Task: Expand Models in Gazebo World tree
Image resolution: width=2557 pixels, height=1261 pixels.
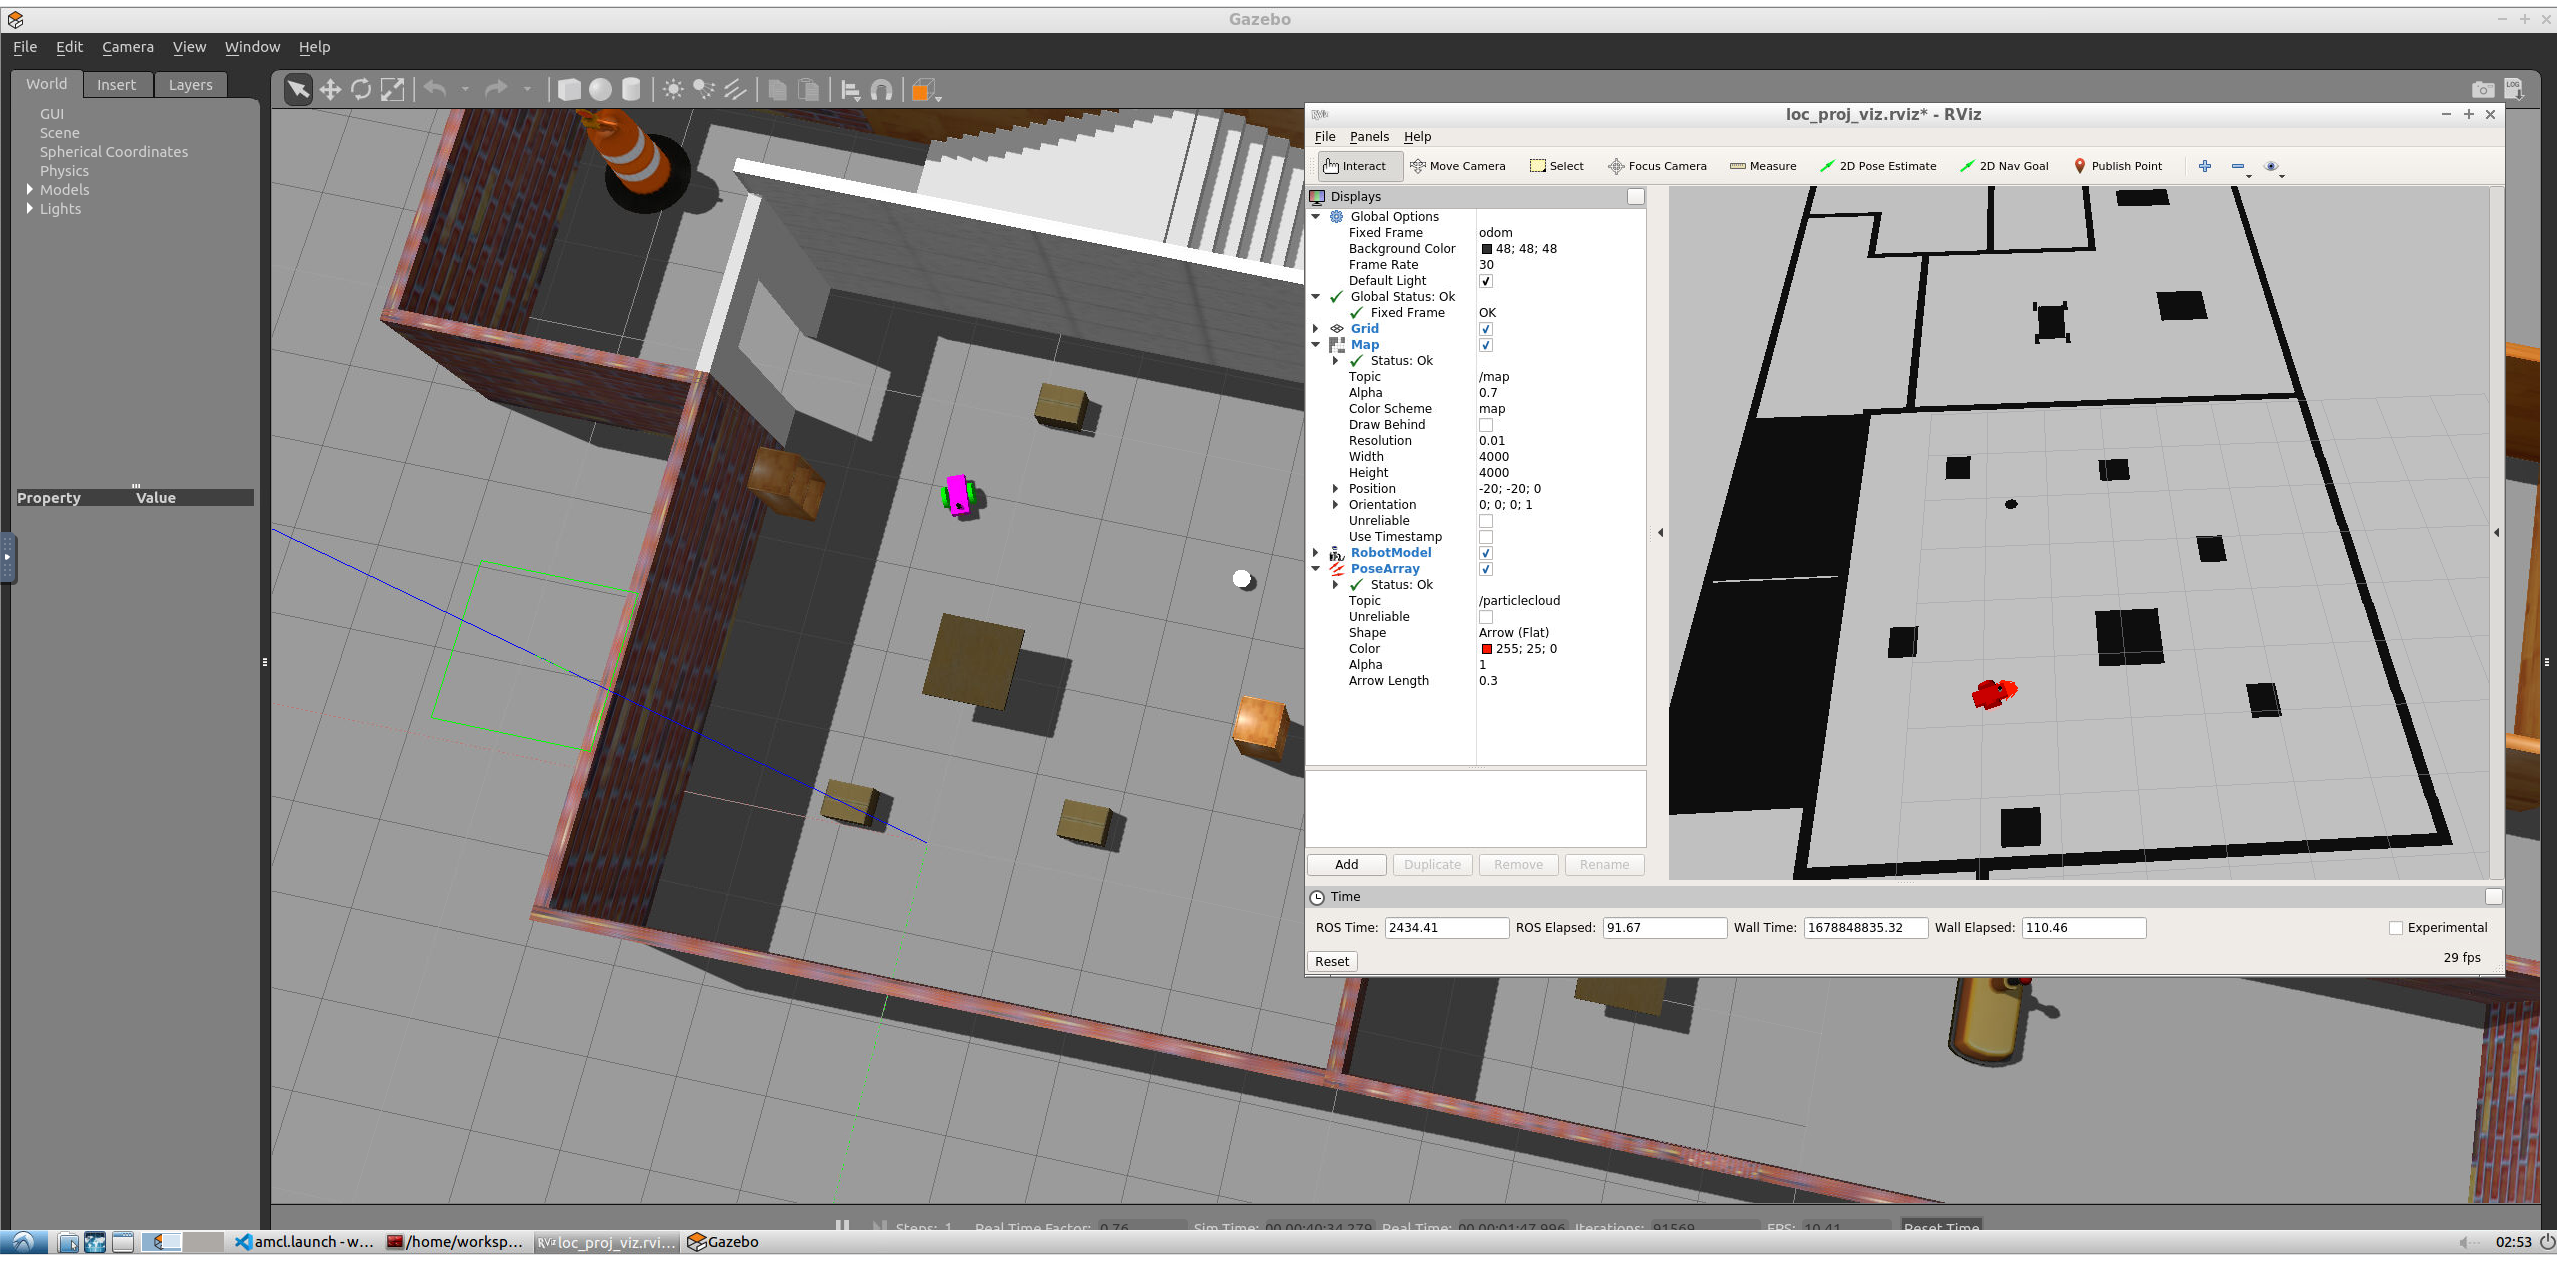Action: [30, 190]
